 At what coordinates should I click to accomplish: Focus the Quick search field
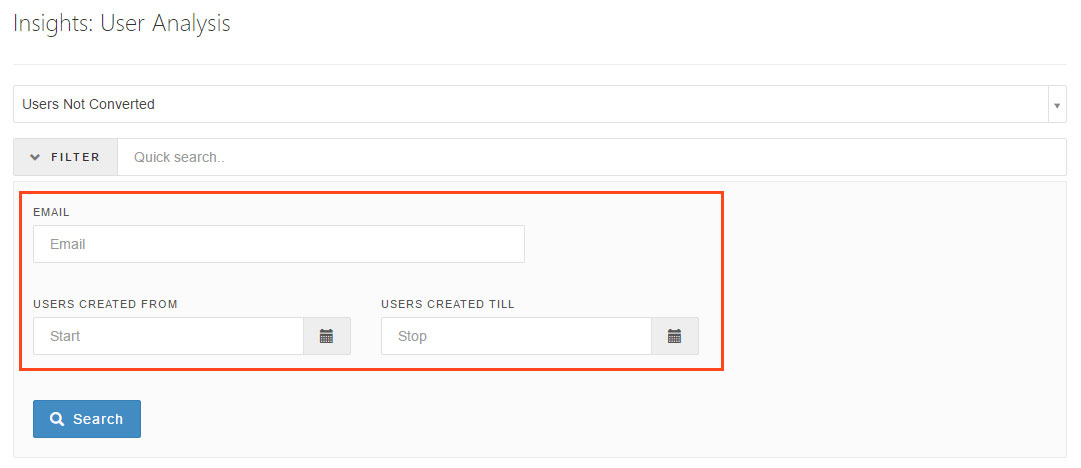point(592,157)
